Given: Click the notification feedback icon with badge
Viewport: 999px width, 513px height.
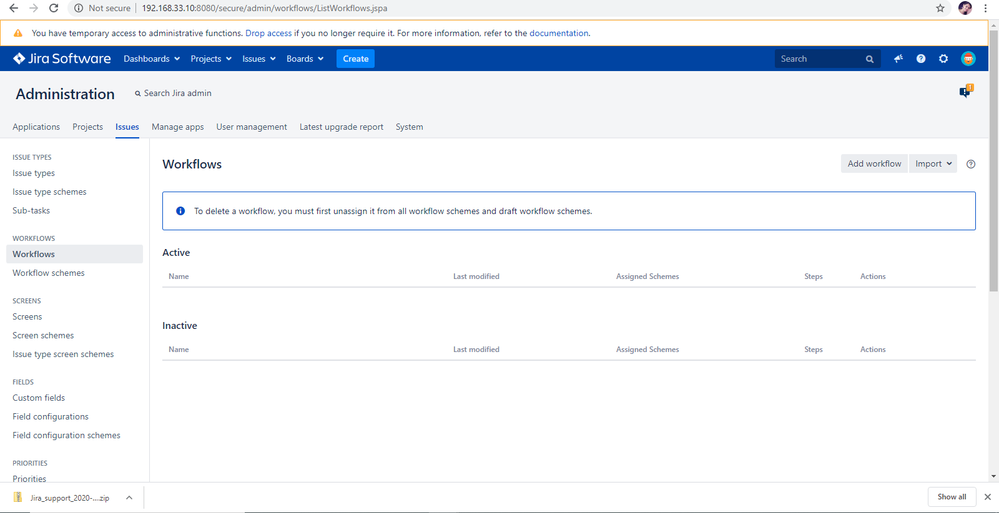Looking at the screenshot, I should (x=966, y=91).
